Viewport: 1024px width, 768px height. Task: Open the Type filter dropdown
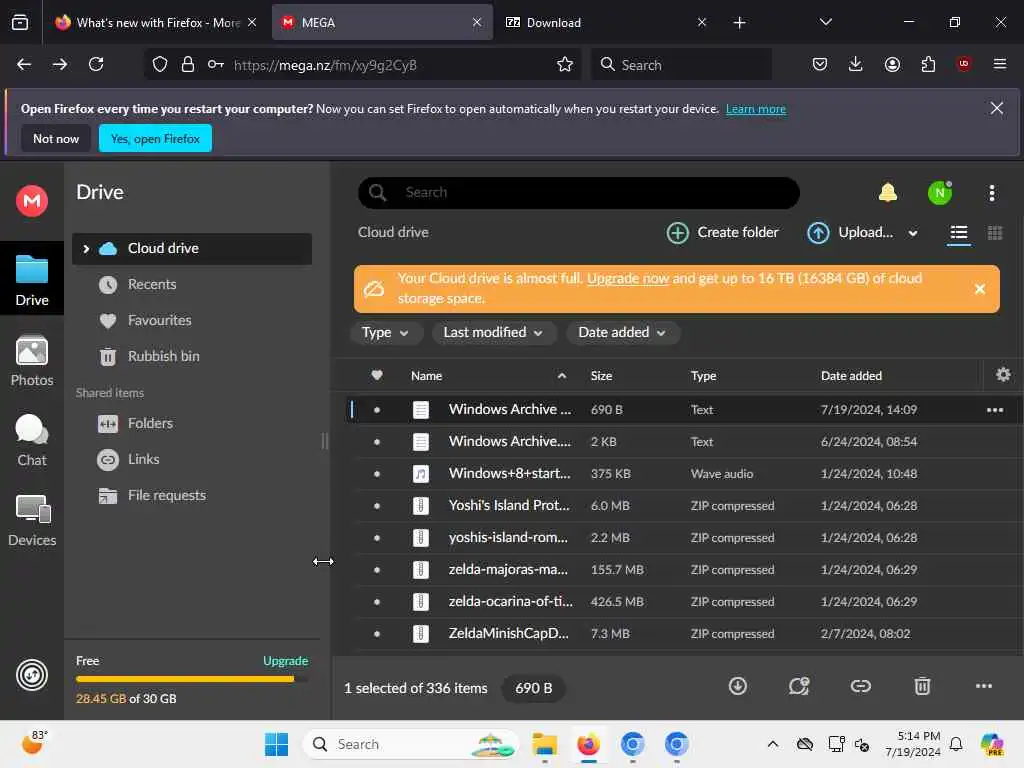click(385, 332)
